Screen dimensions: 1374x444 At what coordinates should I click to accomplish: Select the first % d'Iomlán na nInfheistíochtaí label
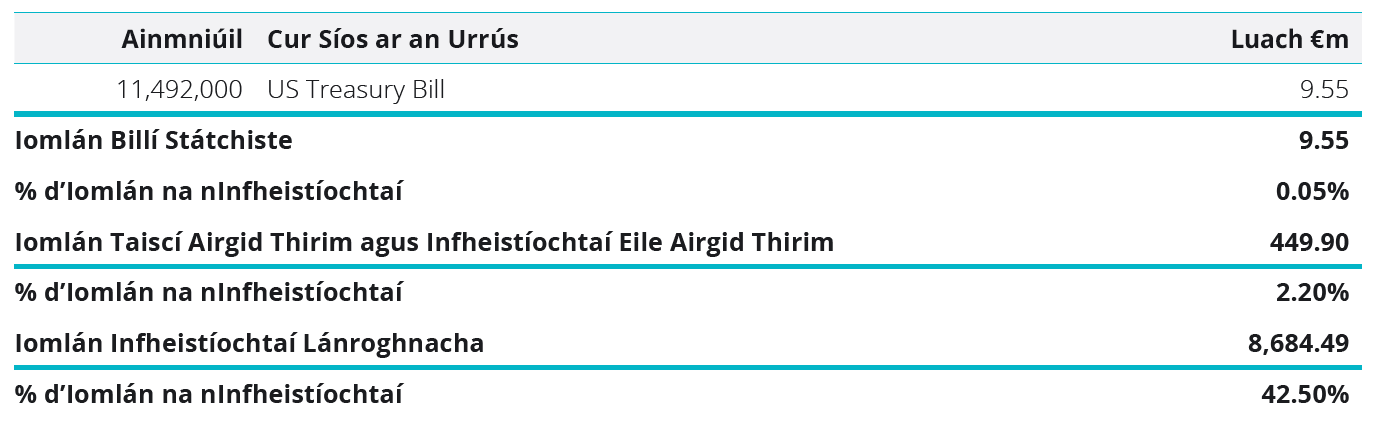pos(209,191)
